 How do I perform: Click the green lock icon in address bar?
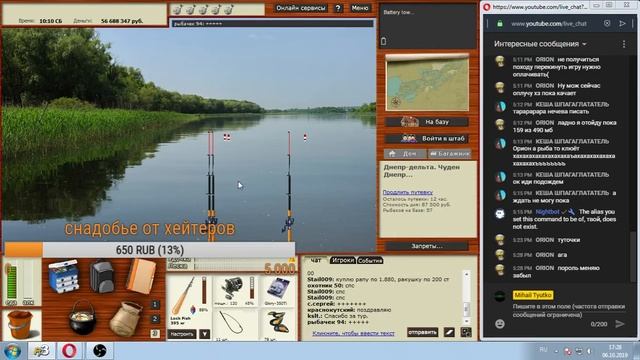[500, 24]
